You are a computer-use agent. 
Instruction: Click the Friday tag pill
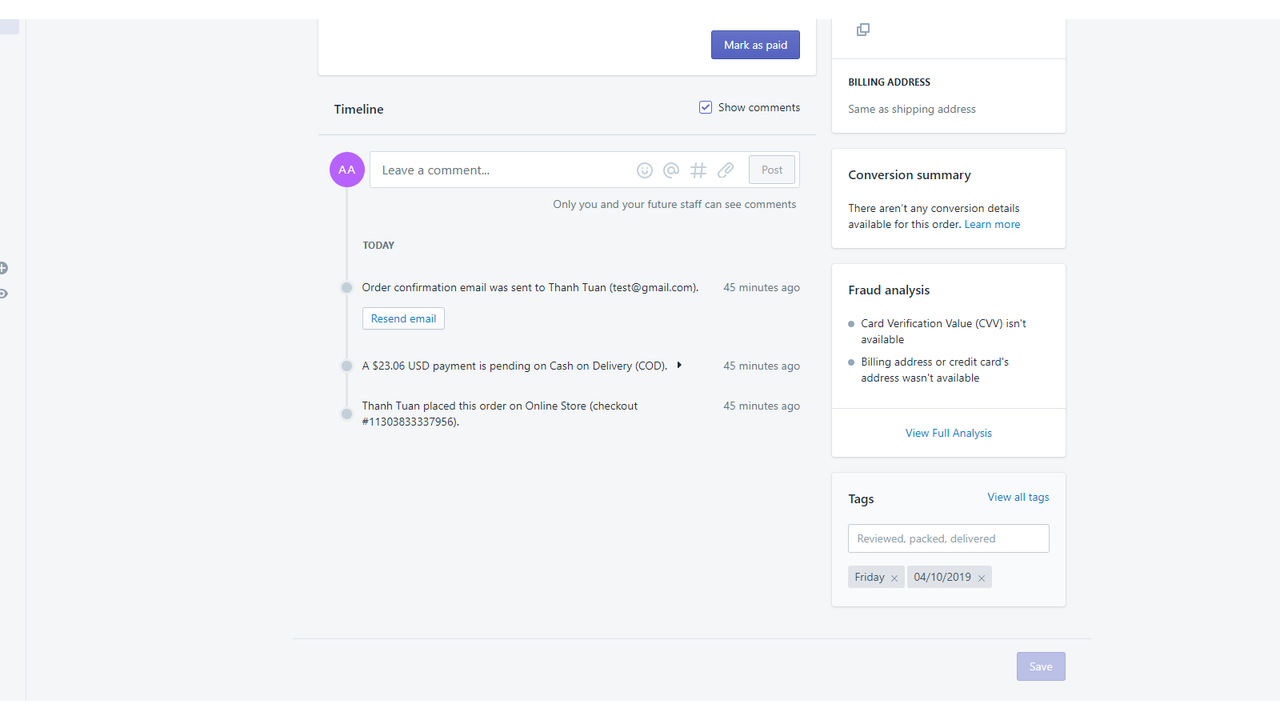click(x=869, y=577)
